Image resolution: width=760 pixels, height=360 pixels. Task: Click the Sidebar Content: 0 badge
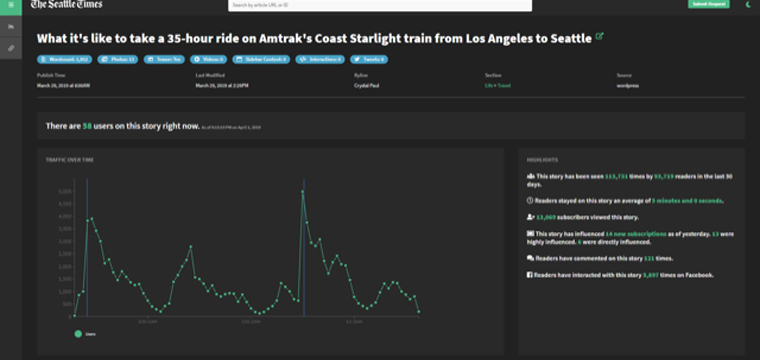261,60
